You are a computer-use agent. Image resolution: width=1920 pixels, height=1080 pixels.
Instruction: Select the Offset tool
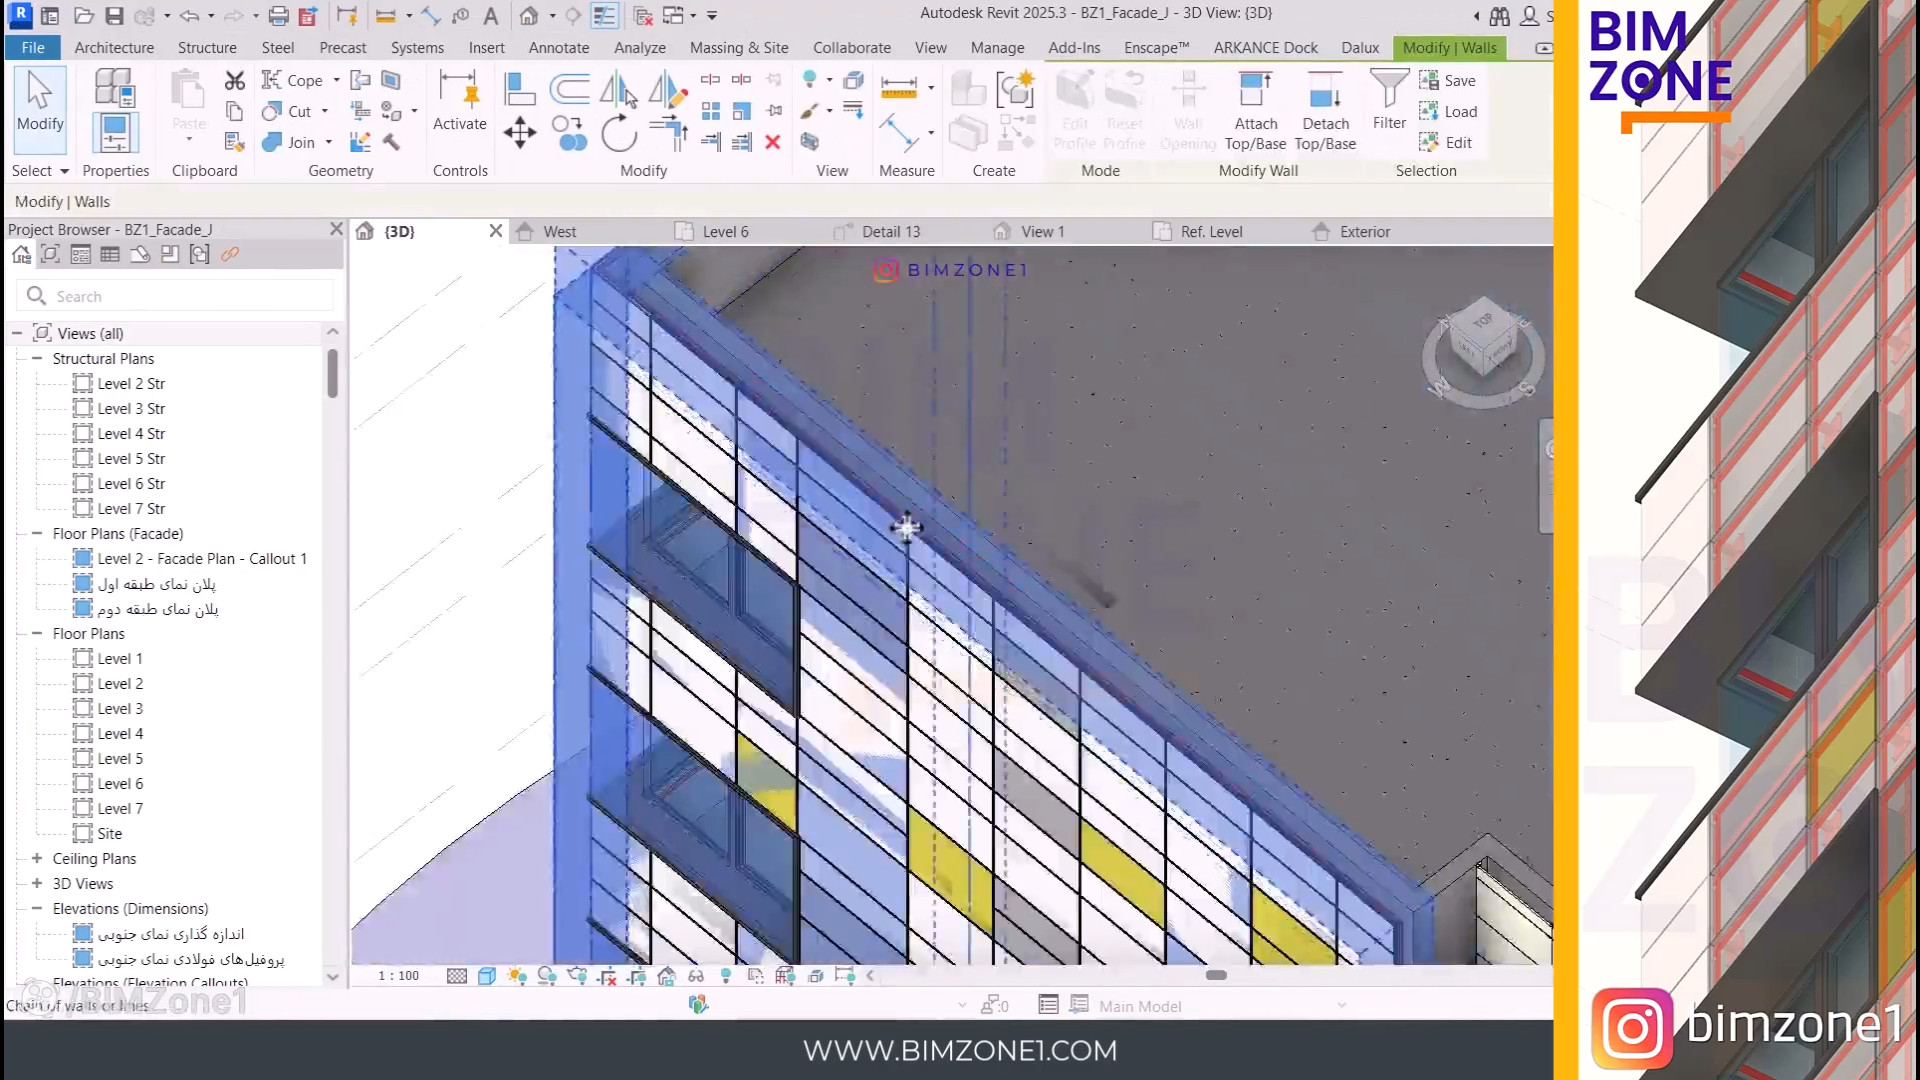(569, 90)
